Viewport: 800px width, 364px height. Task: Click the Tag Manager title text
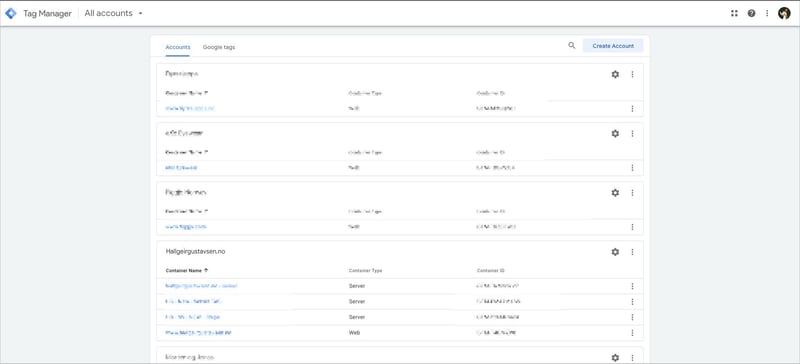pyautogui.click(x=47, y=14)
